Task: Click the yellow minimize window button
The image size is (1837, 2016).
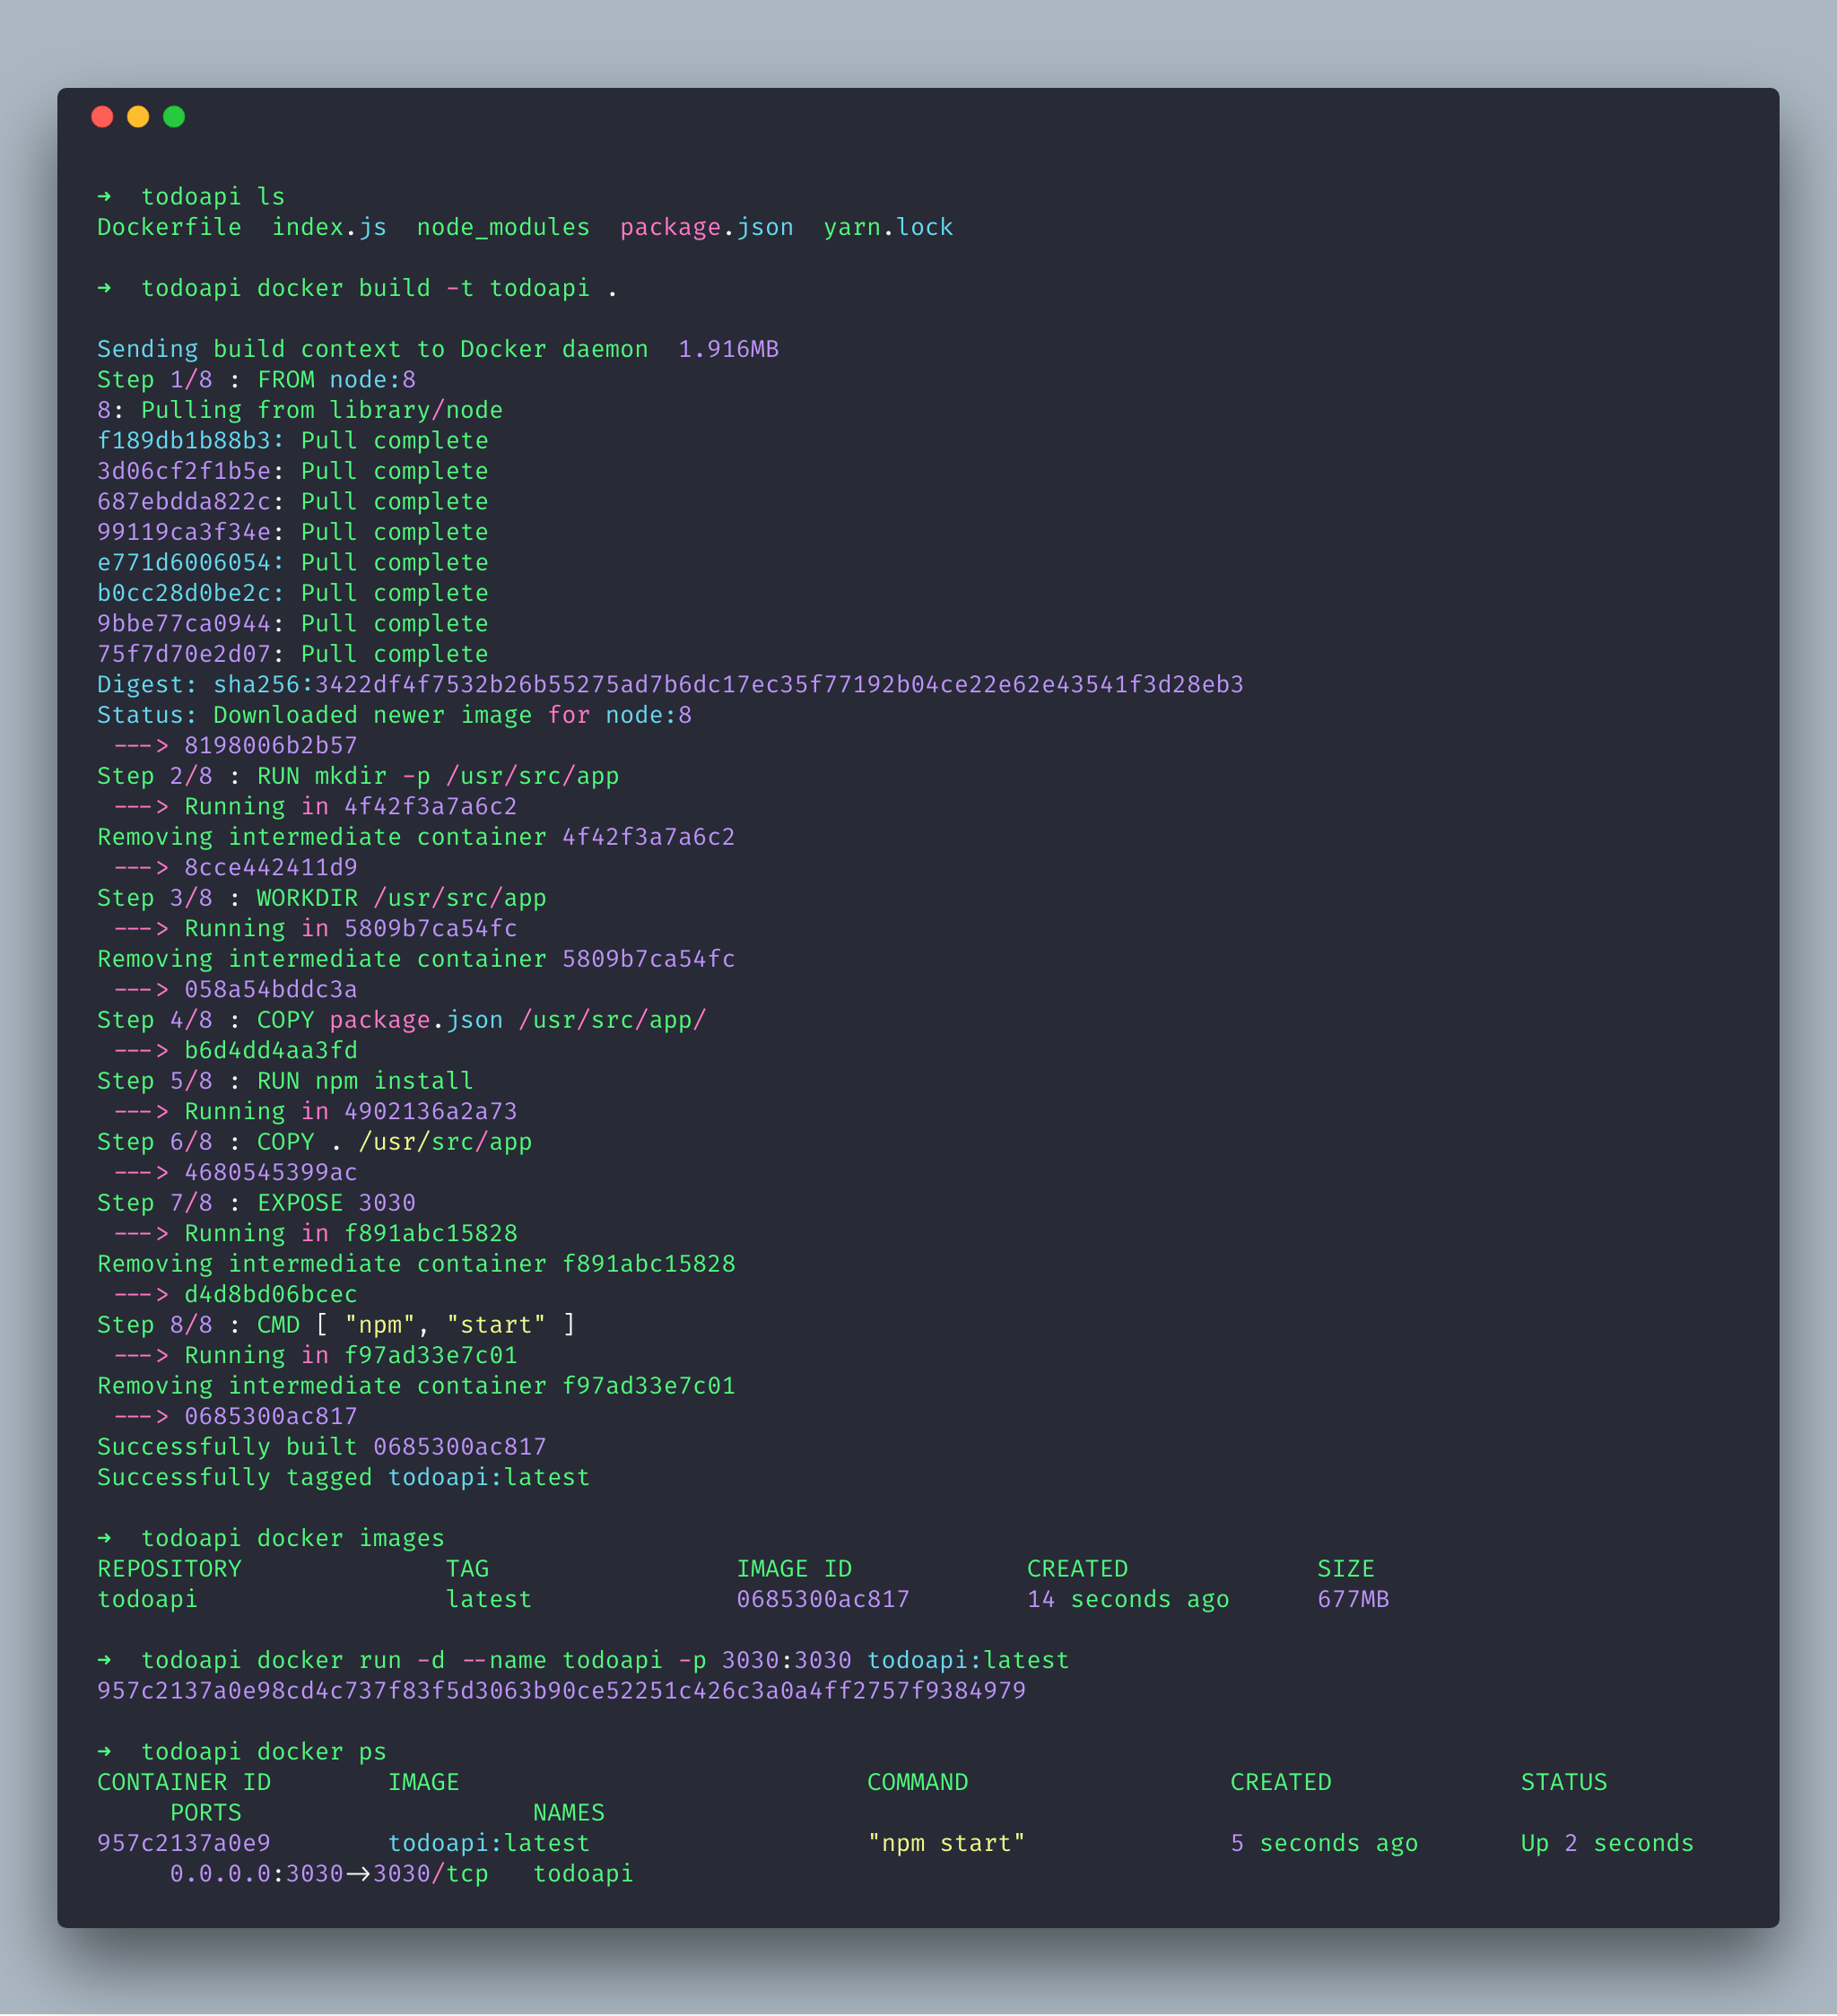Action: pyautogui.click(x=138, y=117)
